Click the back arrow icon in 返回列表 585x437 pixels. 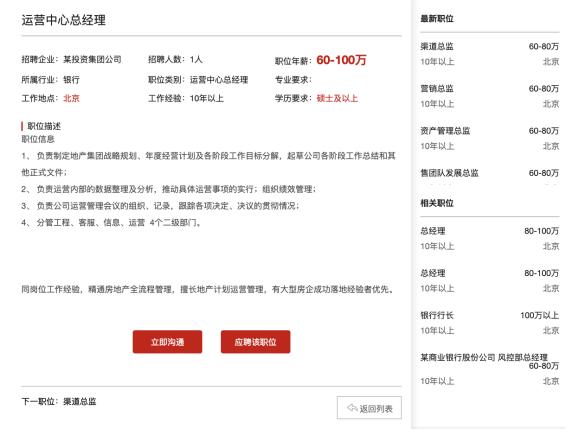click(x=352, y=408)
